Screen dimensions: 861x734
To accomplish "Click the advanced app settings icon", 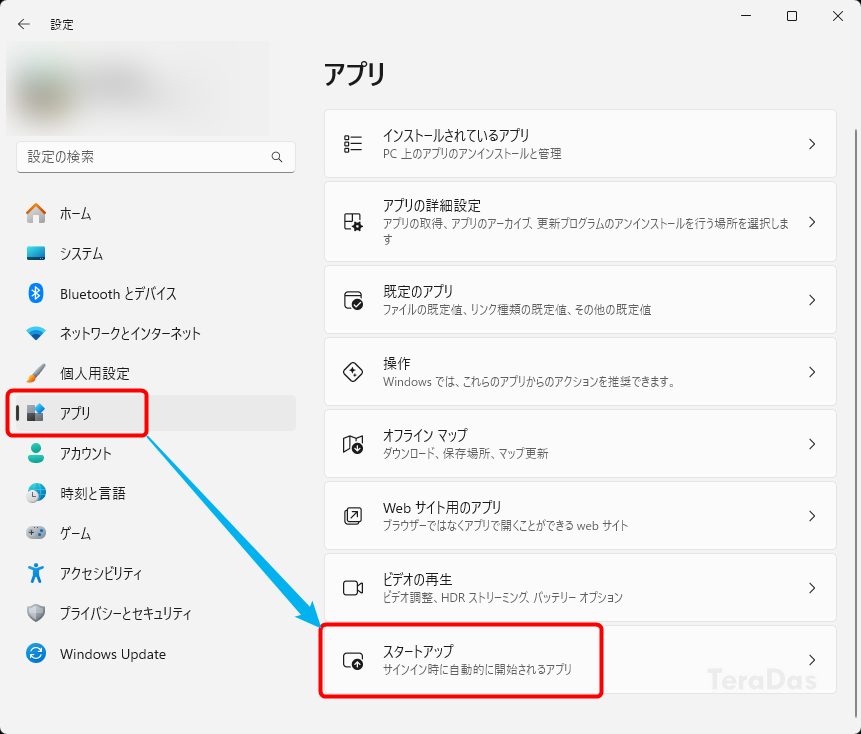I will 353,222.
